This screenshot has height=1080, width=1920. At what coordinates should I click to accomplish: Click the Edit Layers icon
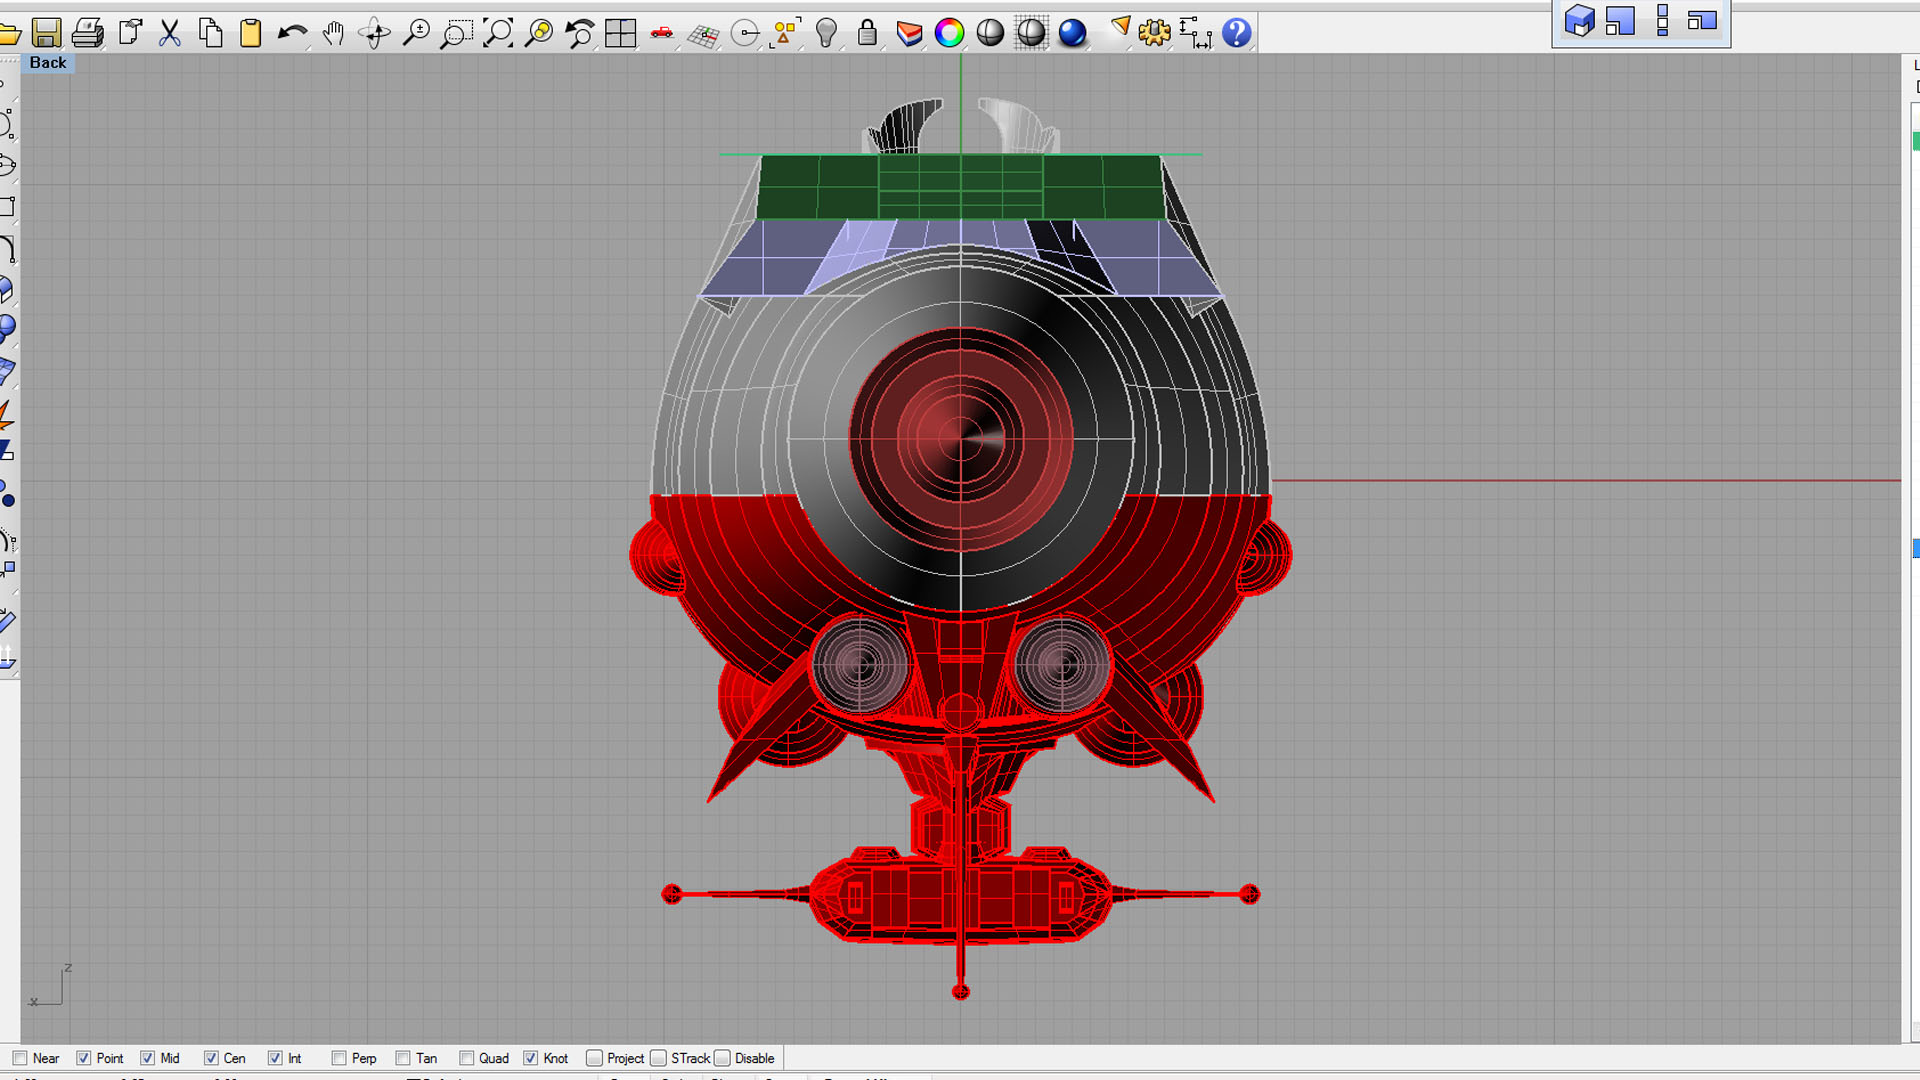coord(909,33)
